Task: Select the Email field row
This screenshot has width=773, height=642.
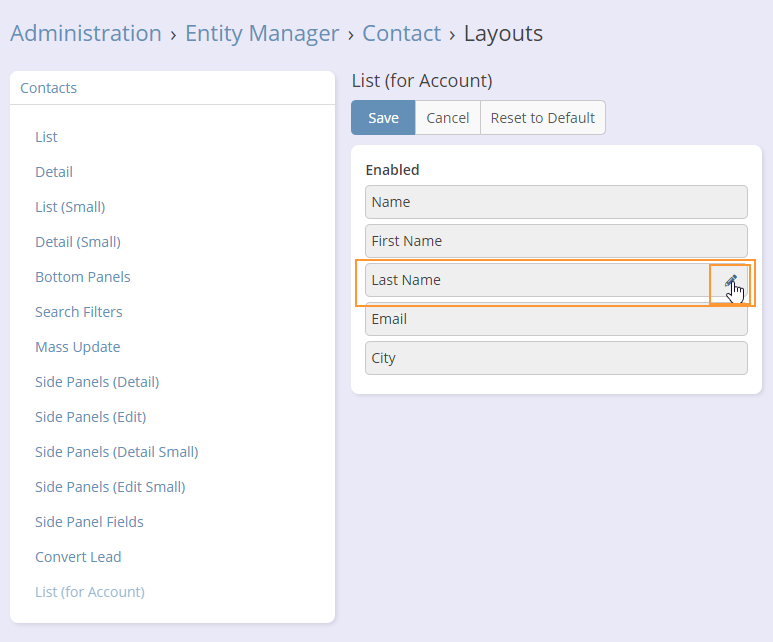Action: click(x=556, y=320)
